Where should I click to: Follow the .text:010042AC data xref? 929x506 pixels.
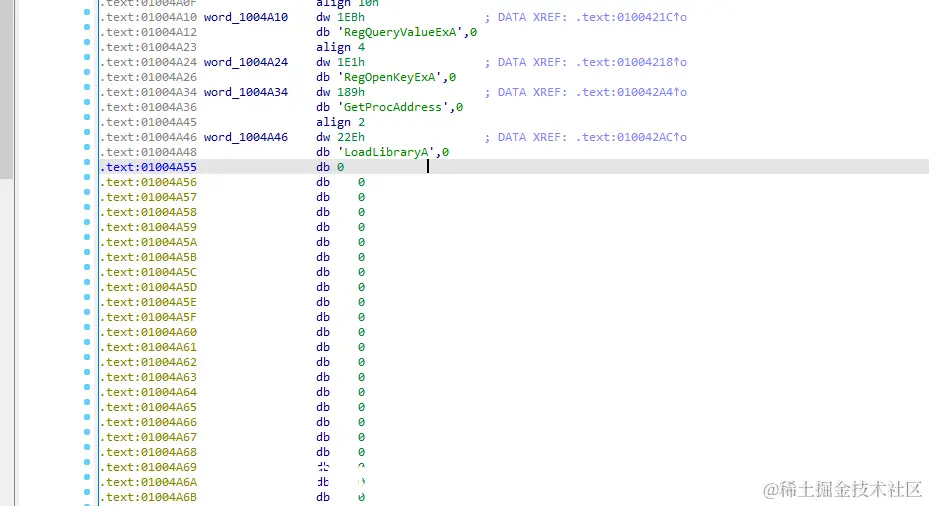[631, 137]
